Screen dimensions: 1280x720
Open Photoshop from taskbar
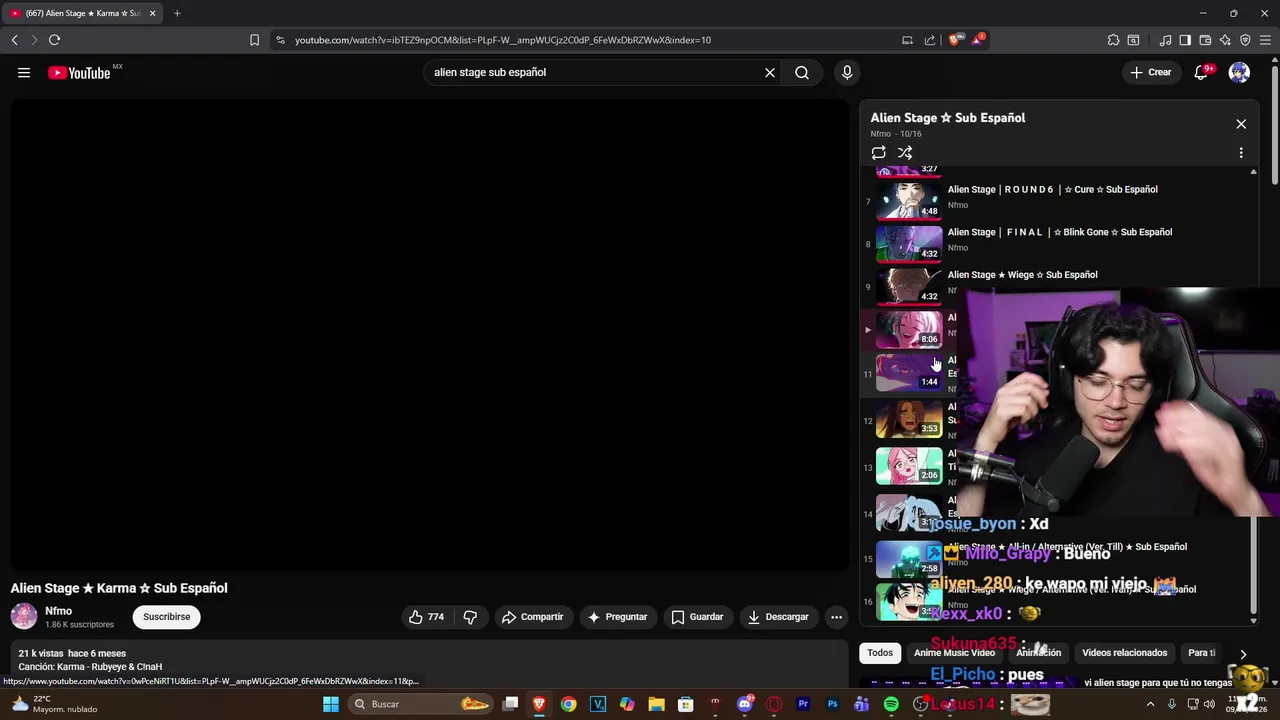click(x=832, y=704)
